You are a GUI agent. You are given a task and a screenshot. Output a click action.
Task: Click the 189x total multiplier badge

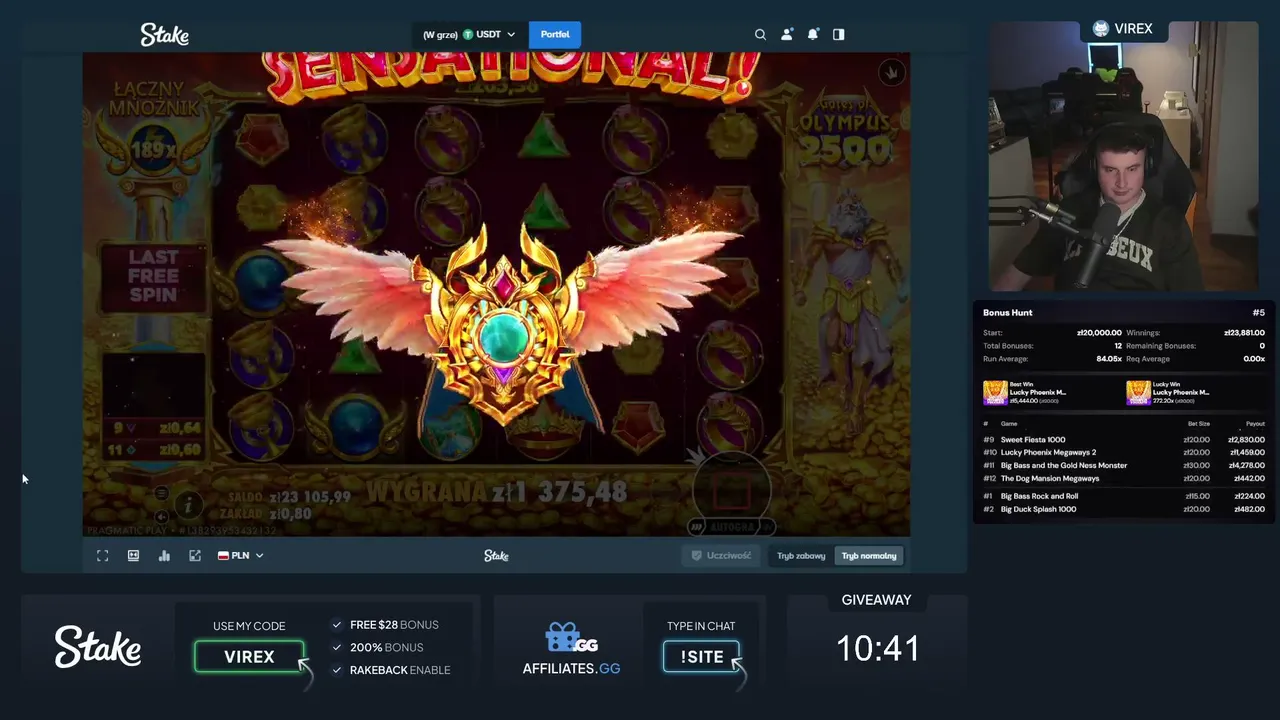click(x=152, y=149)
